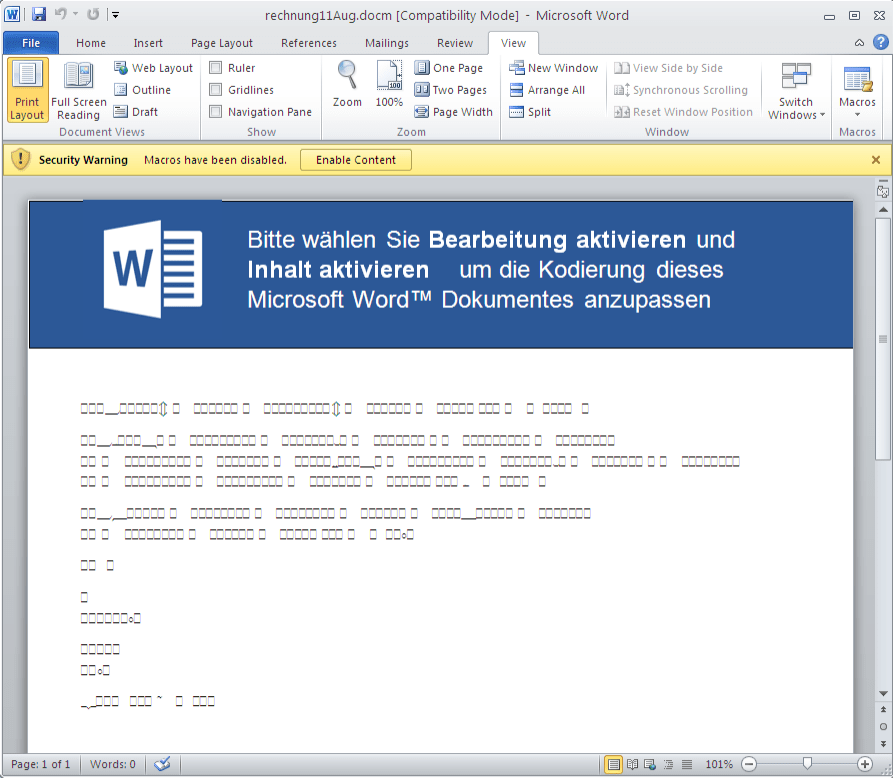The width and height of the screenshot is (893, 778).
Task: Go to previous page with double-up arrow
Action: (x=883, y=710)
